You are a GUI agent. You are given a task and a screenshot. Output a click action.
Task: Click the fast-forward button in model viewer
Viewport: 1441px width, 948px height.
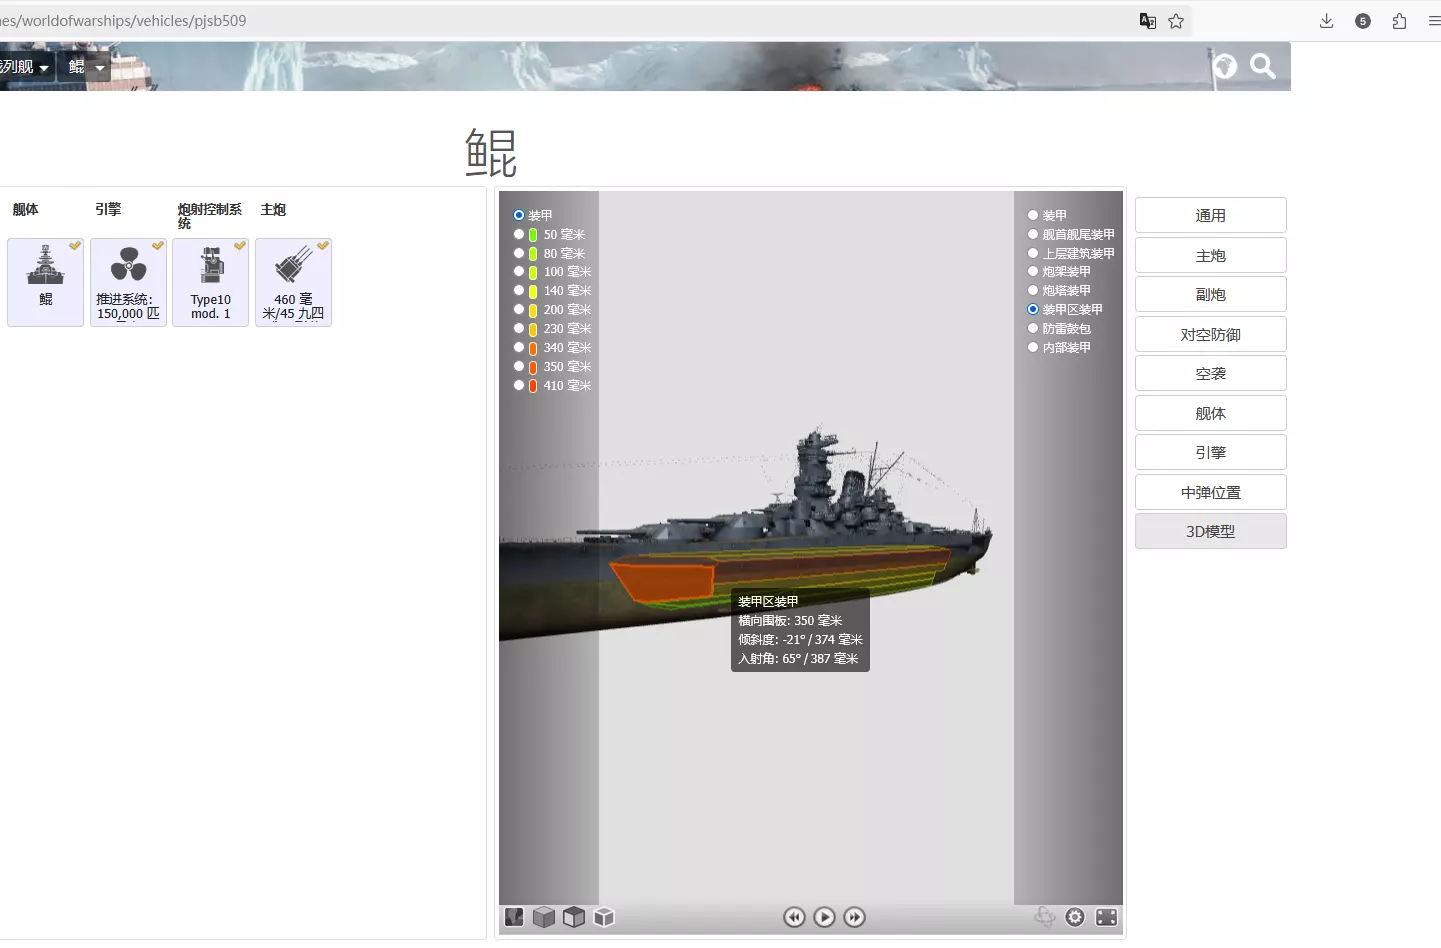coord(854,917)
